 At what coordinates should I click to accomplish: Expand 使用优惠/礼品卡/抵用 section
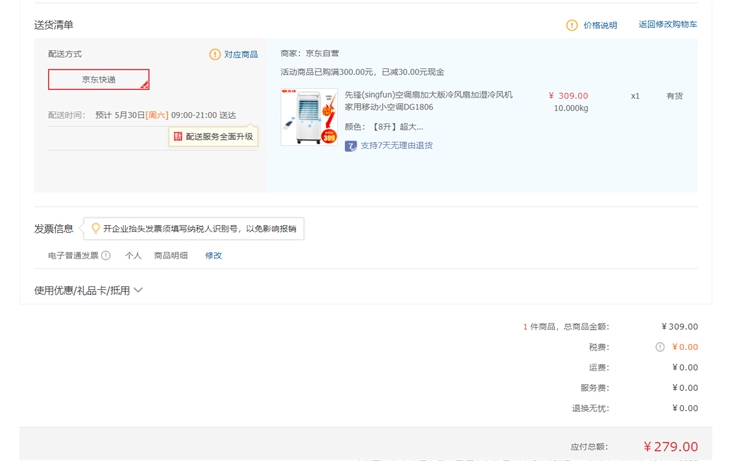coord(88,290)
